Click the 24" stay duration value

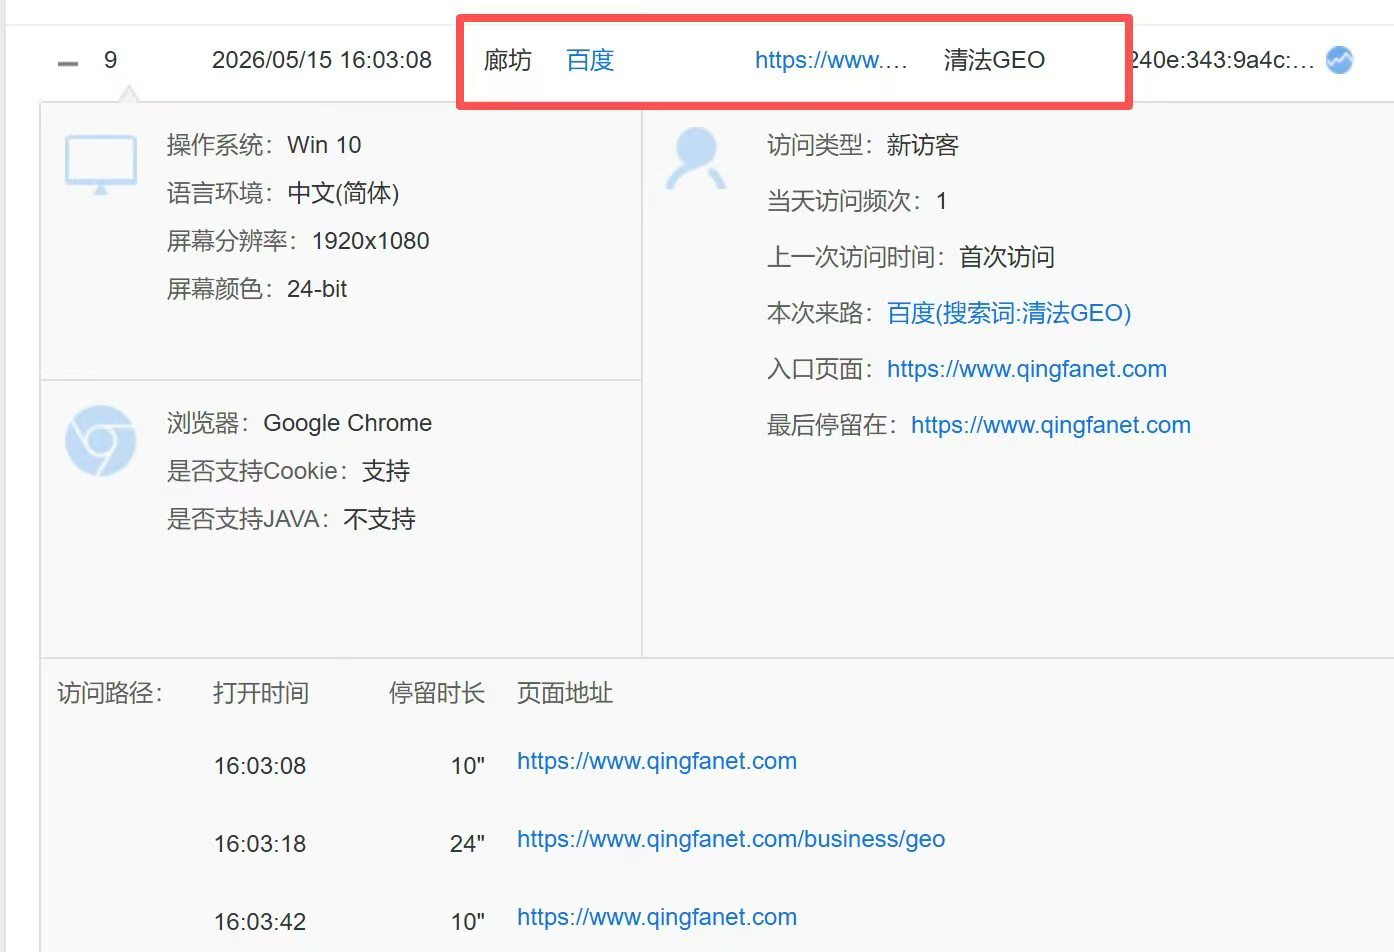[x=467, y=844]
